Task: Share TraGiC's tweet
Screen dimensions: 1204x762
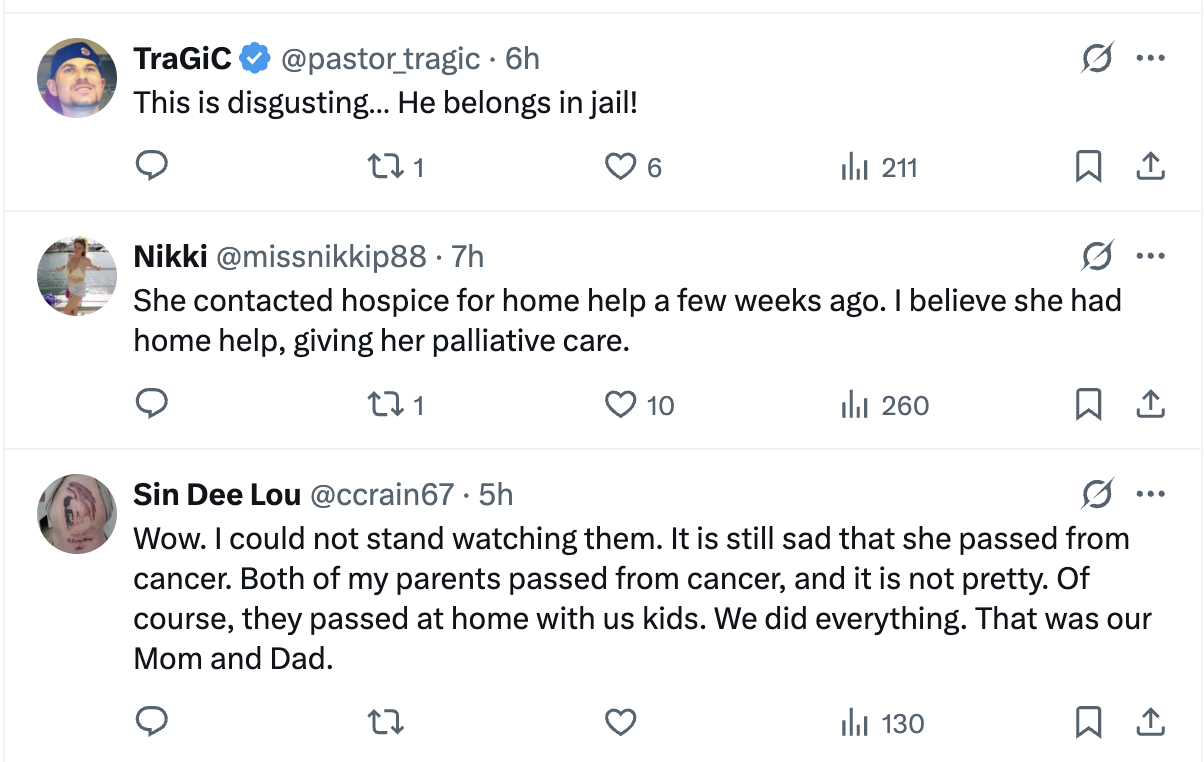Action: (x=1151, y=166)
